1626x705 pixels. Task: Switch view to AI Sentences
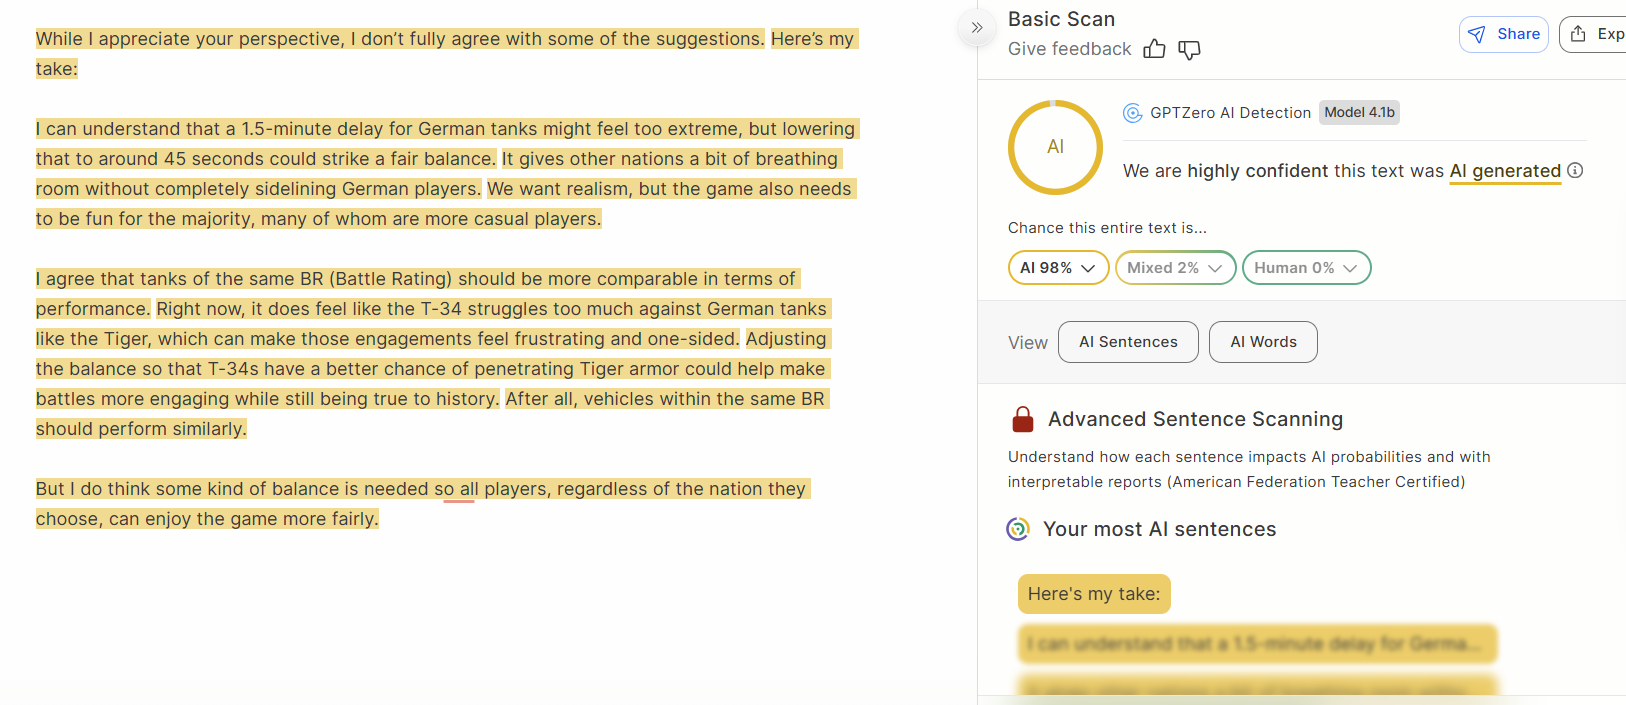point(1128,342)
